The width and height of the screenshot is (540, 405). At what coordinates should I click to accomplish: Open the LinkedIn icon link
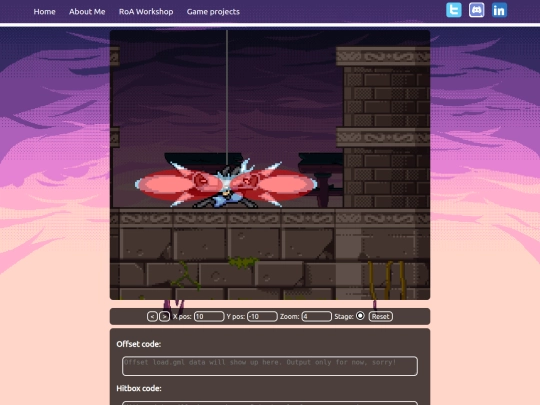coord(499,10)
